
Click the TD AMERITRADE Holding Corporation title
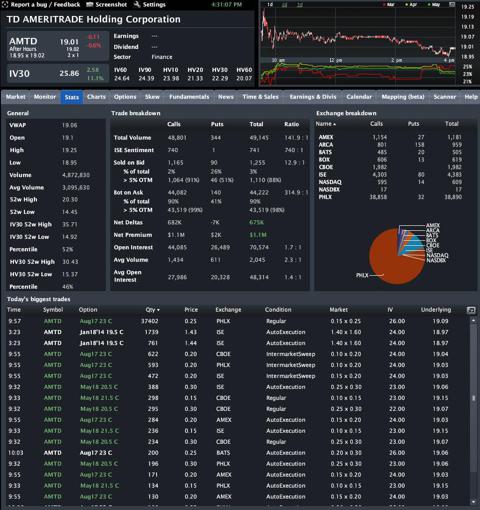93,19
